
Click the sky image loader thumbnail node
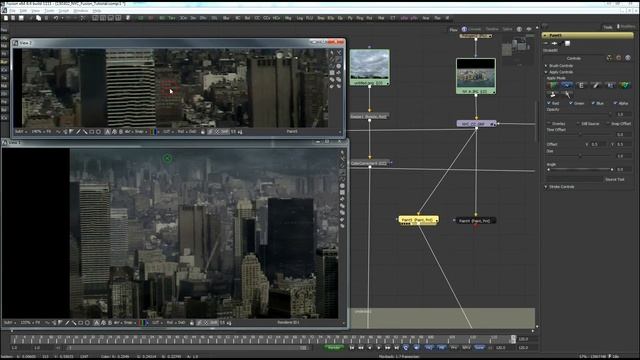coord(370,67)
